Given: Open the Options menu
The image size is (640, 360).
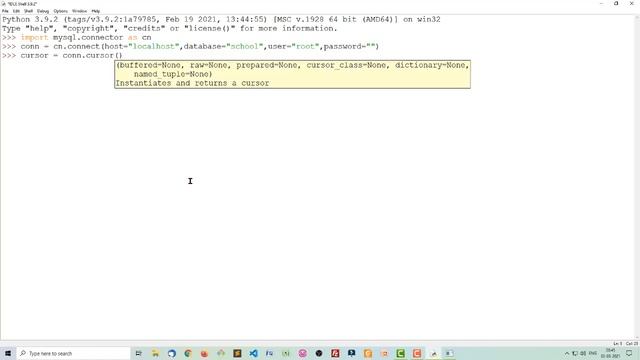Looking at the screenshot, I should click(x=60, y=11).
